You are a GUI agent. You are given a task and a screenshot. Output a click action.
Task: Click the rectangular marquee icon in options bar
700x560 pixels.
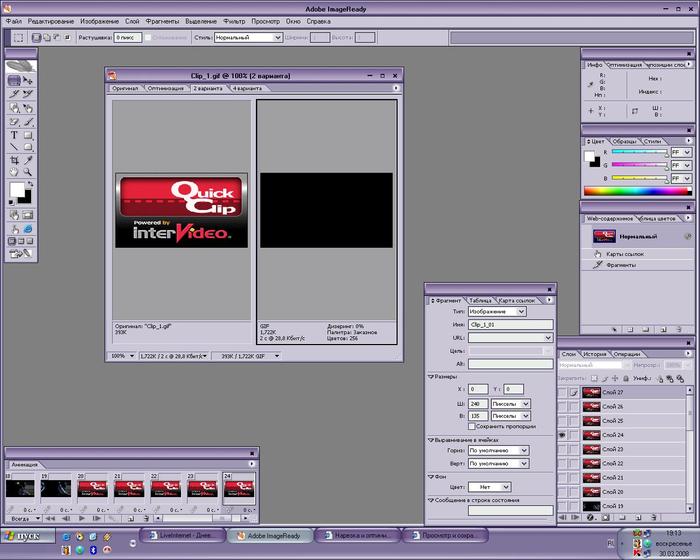(x=18, y=38)
